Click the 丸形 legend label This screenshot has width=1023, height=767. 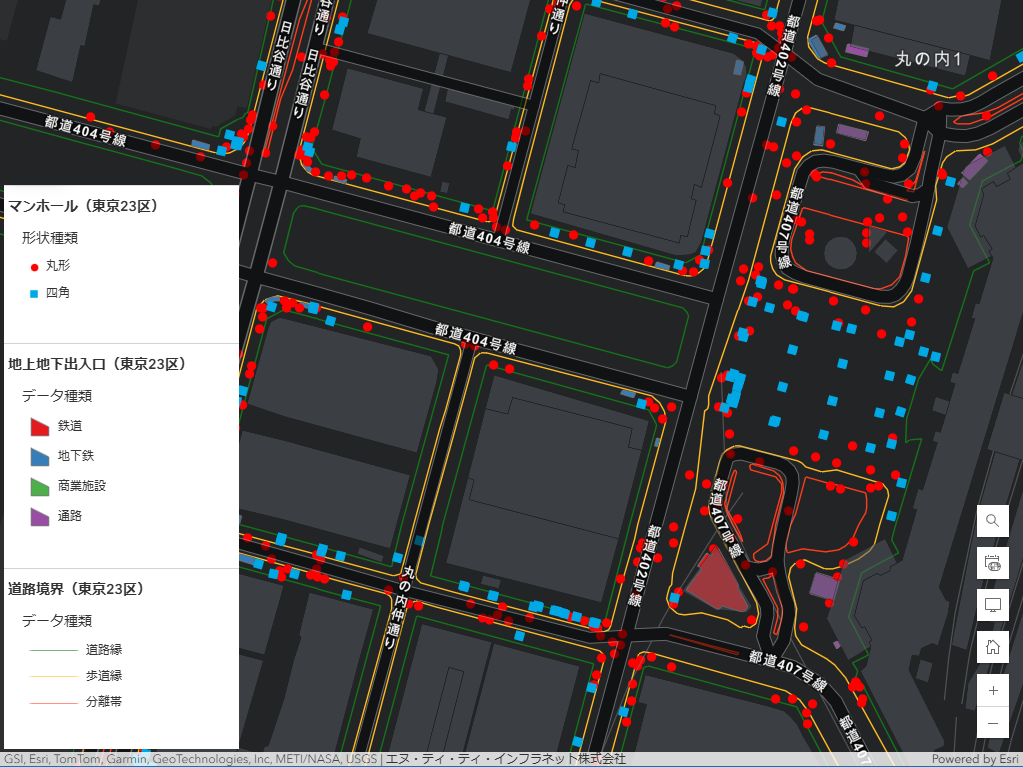coord(57,265)
